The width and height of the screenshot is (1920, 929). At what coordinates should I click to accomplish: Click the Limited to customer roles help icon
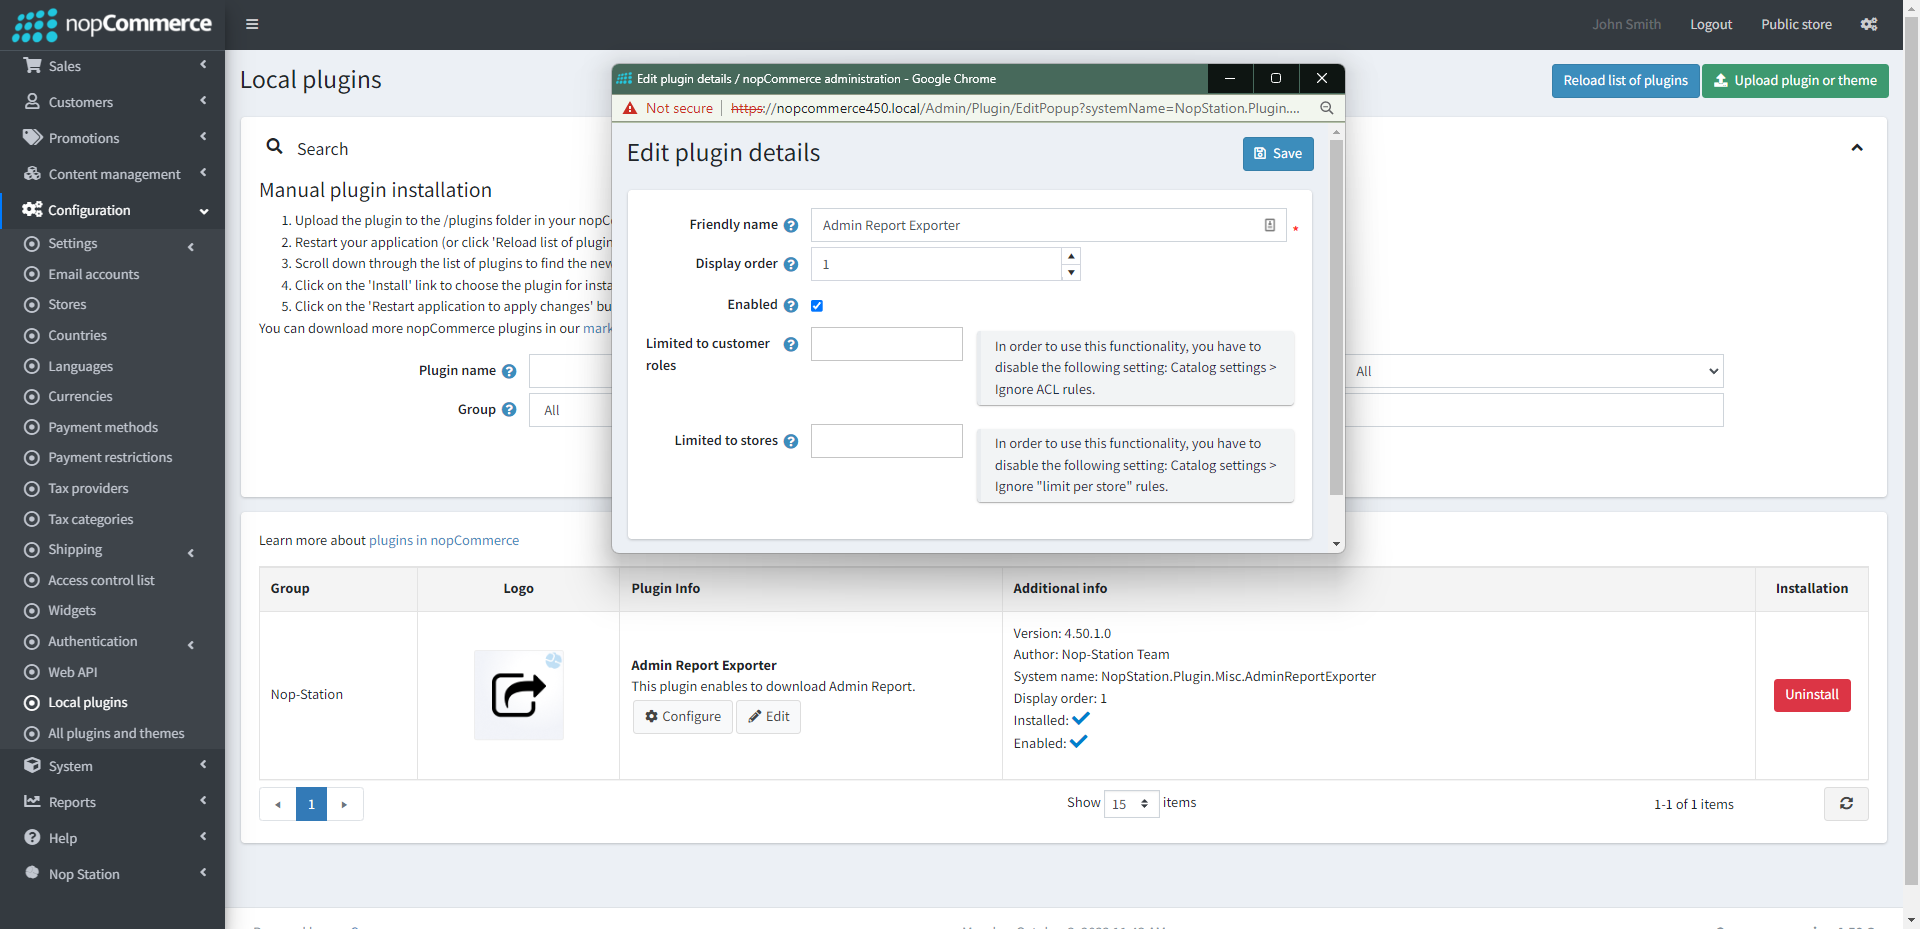[791, 345]
